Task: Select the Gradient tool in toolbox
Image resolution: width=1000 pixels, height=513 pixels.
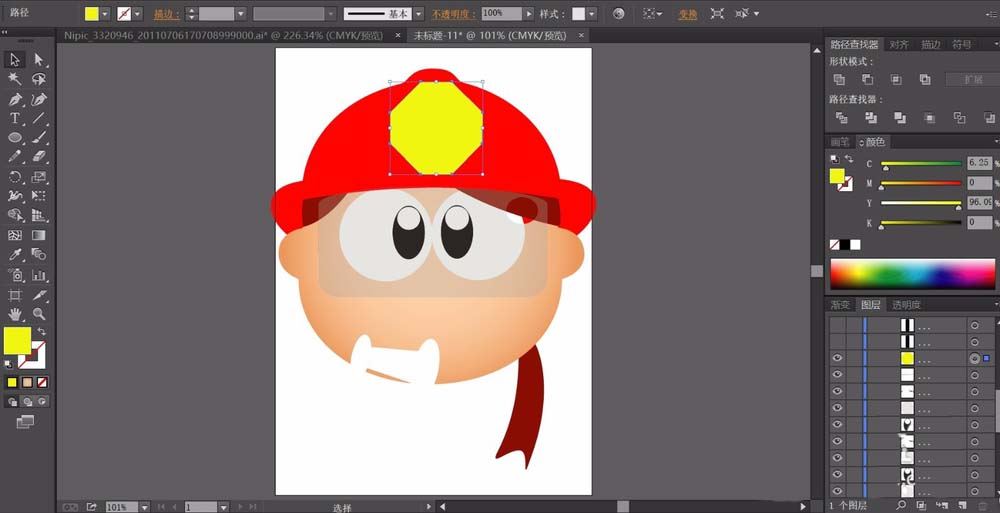Action: [x=39, y=235]
